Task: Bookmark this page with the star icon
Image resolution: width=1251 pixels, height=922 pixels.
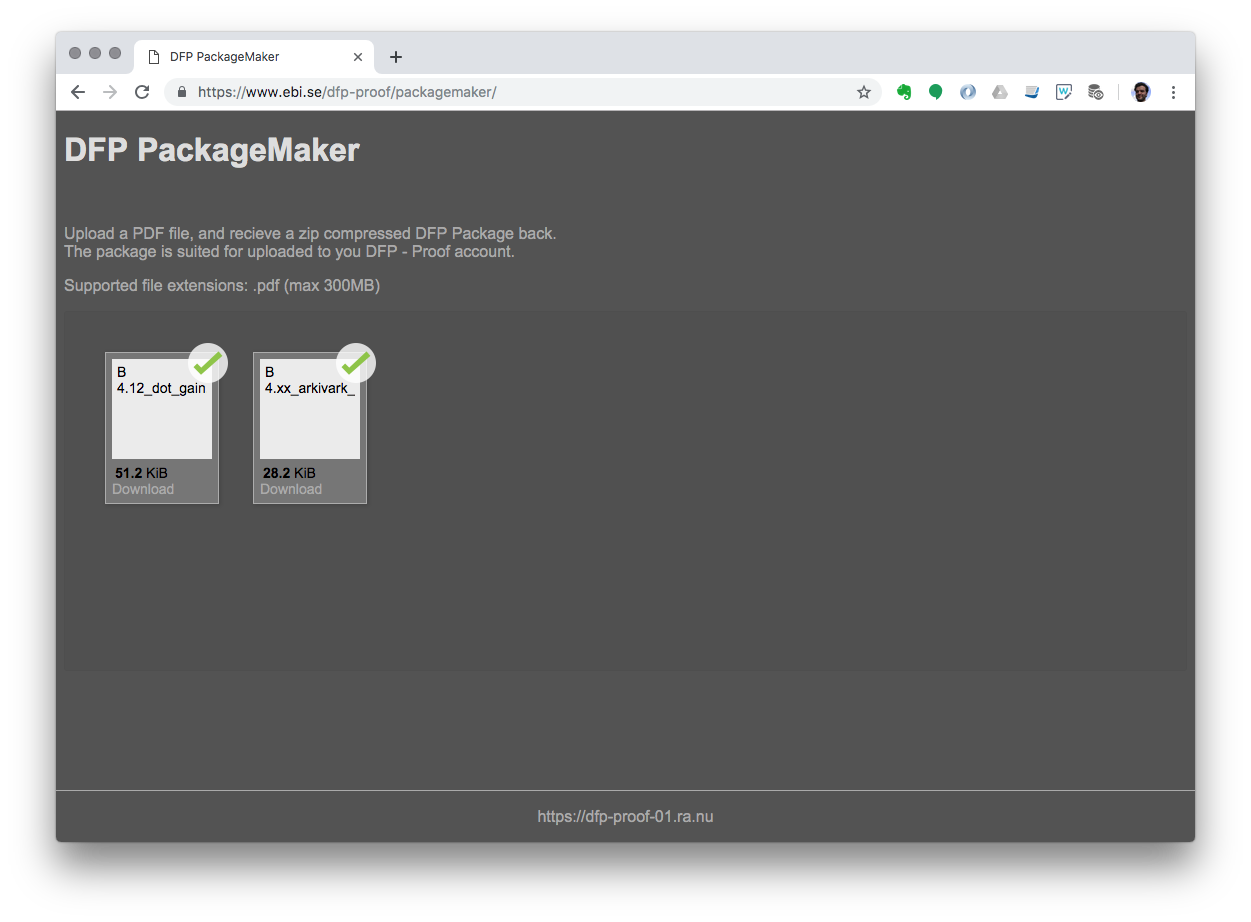Action: click(864, 92)
